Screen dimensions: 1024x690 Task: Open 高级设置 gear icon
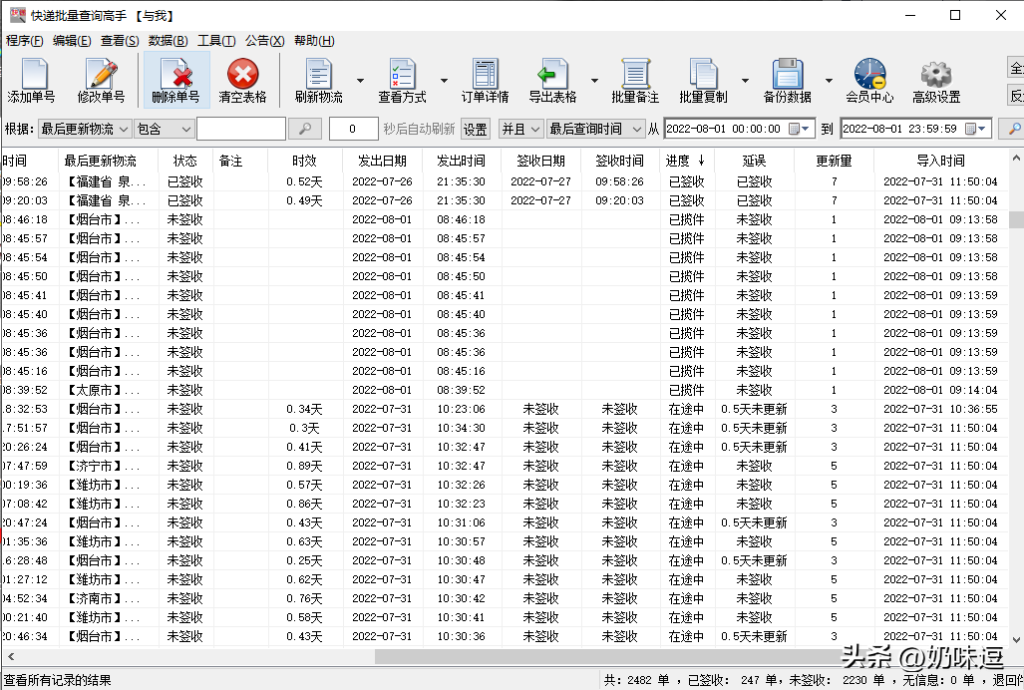(936, 80)
